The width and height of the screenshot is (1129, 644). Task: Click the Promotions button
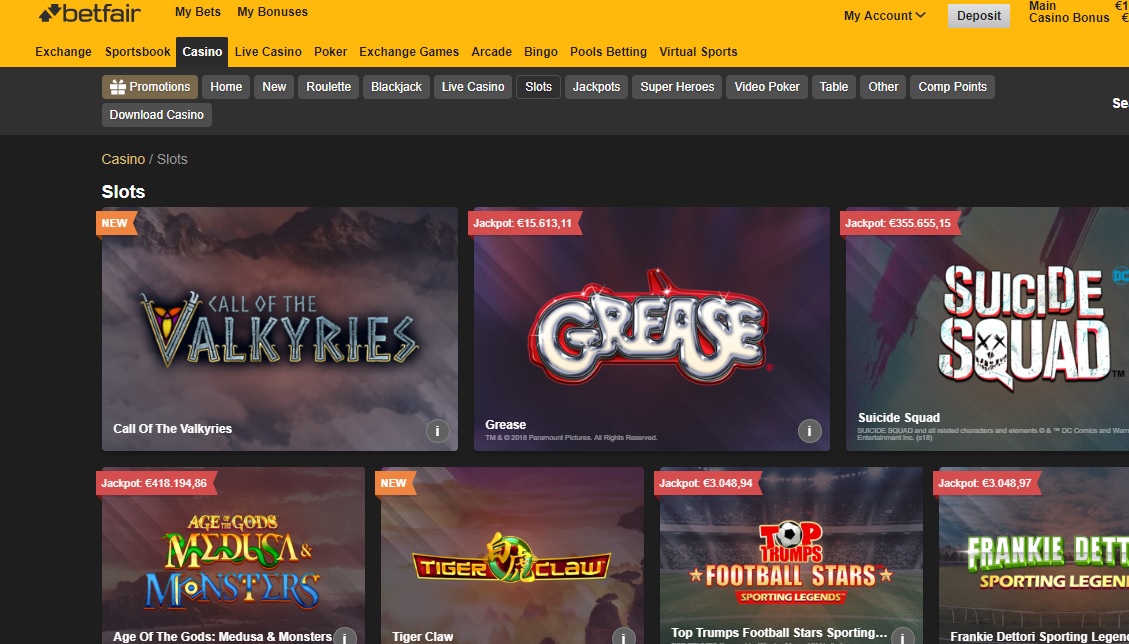coord(150,87)
